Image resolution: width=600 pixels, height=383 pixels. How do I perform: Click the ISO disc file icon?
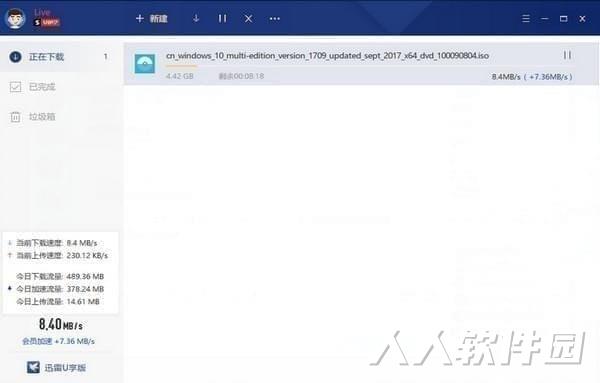[145, 64]
